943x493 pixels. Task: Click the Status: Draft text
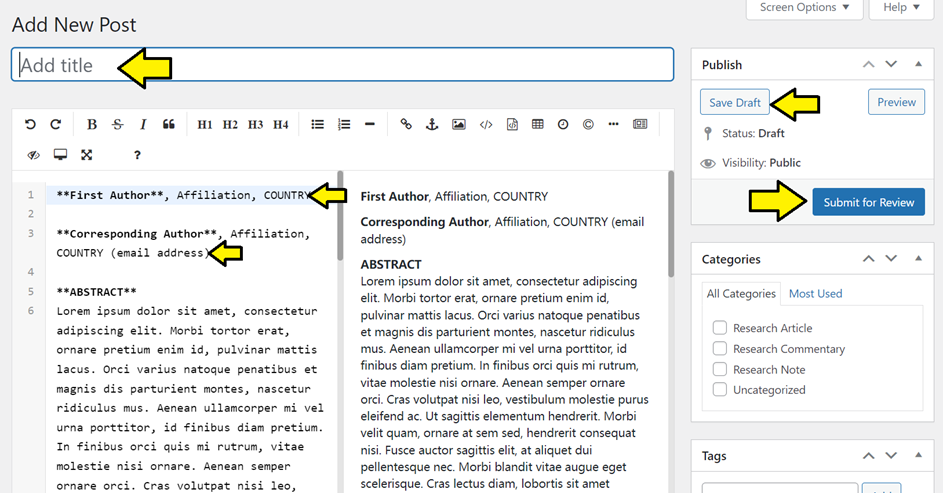tap(753, 133)
